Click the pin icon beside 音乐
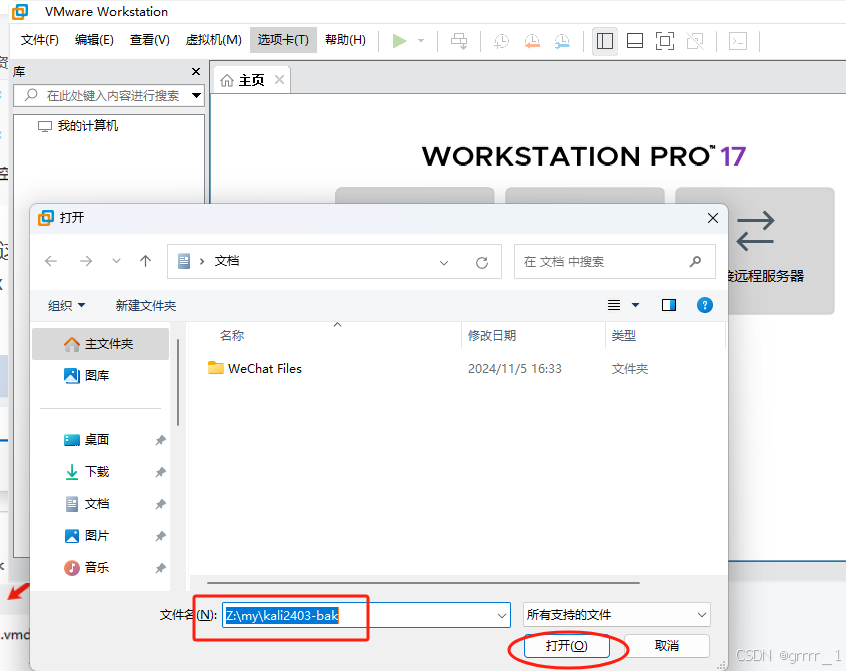The height and width of the screenshot is (671, 846). coord(160,568)
